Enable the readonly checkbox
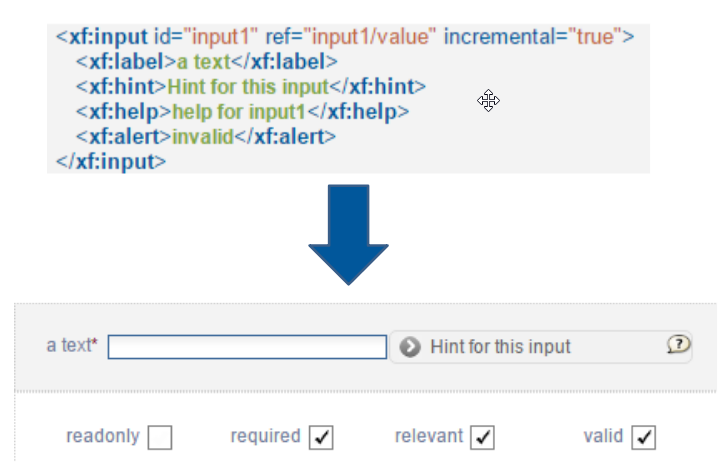This screenshot has height=462, width=722. pos(159,437)
